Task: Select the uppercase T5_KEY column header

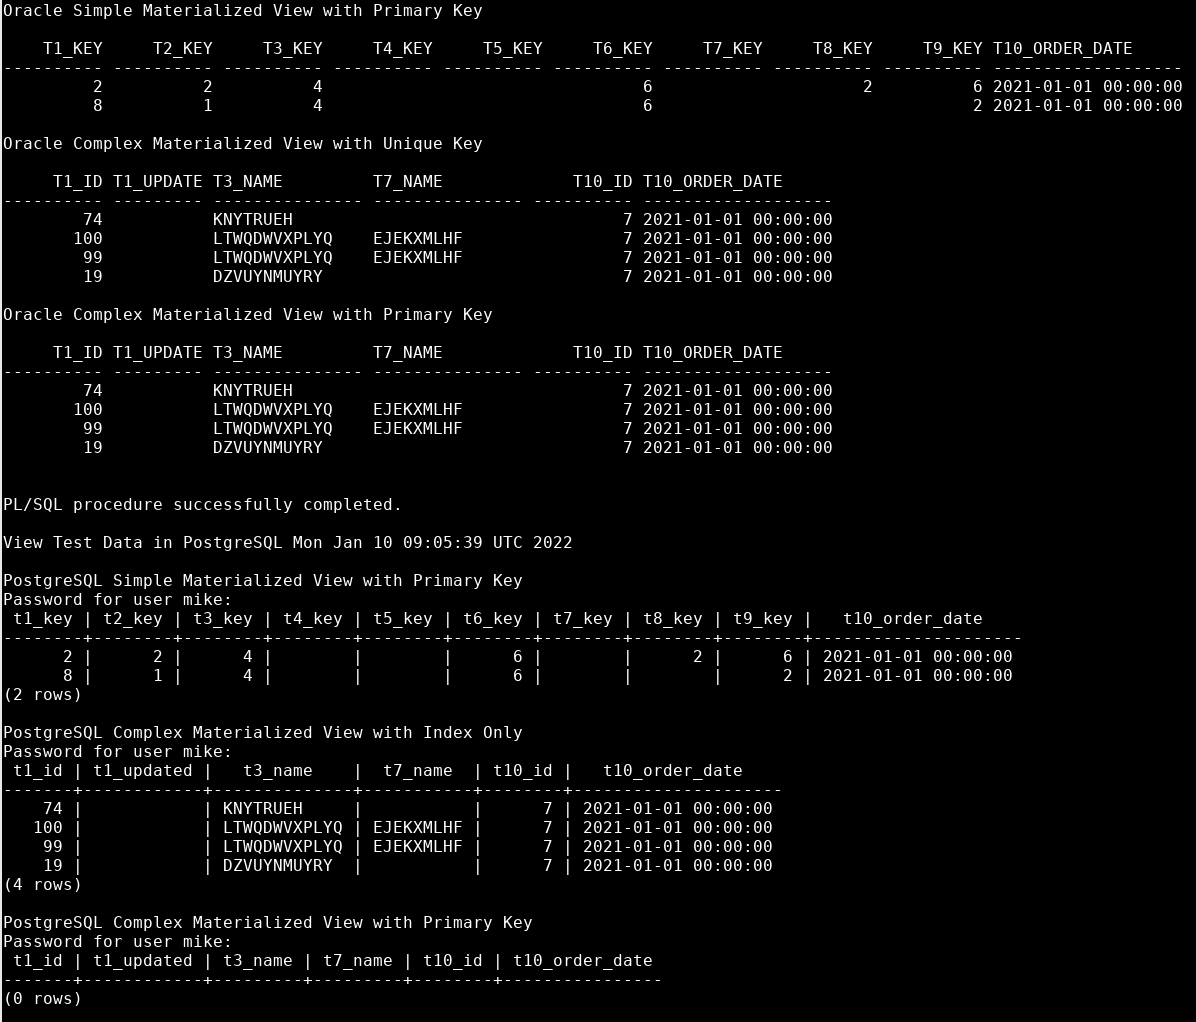Action: [x=512, y=49]
